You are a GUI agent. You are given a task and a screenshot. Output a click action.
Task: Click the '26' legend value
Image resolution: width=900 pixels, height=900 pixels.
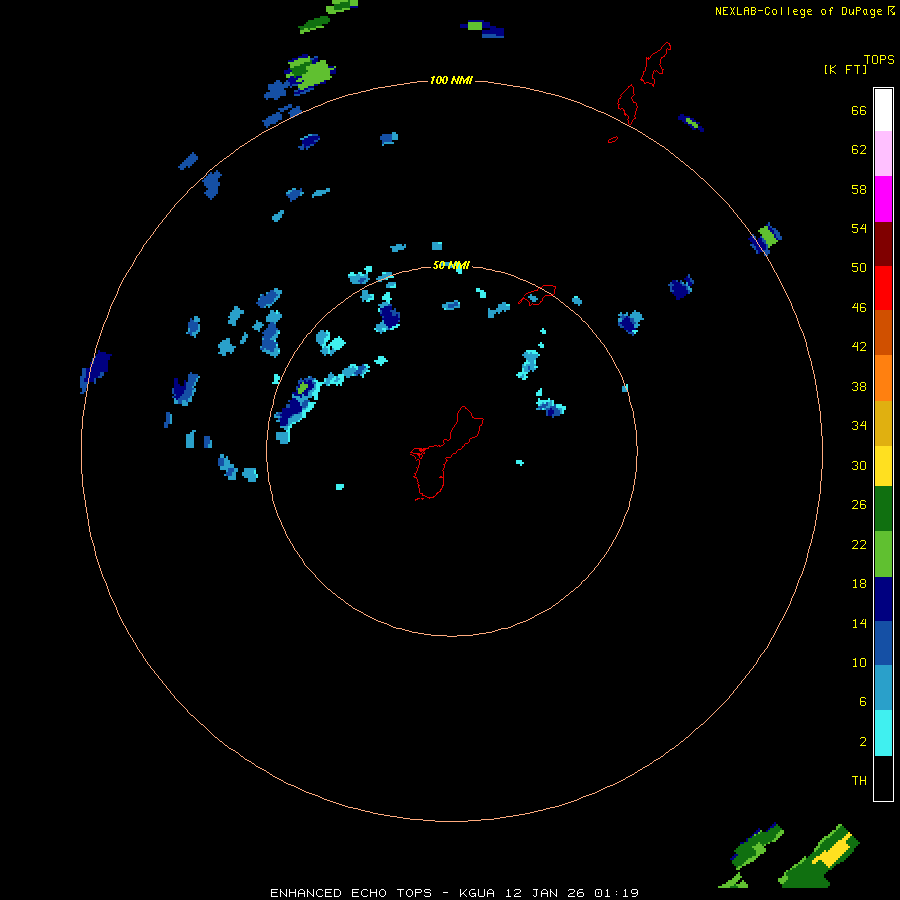click(859, 505)
